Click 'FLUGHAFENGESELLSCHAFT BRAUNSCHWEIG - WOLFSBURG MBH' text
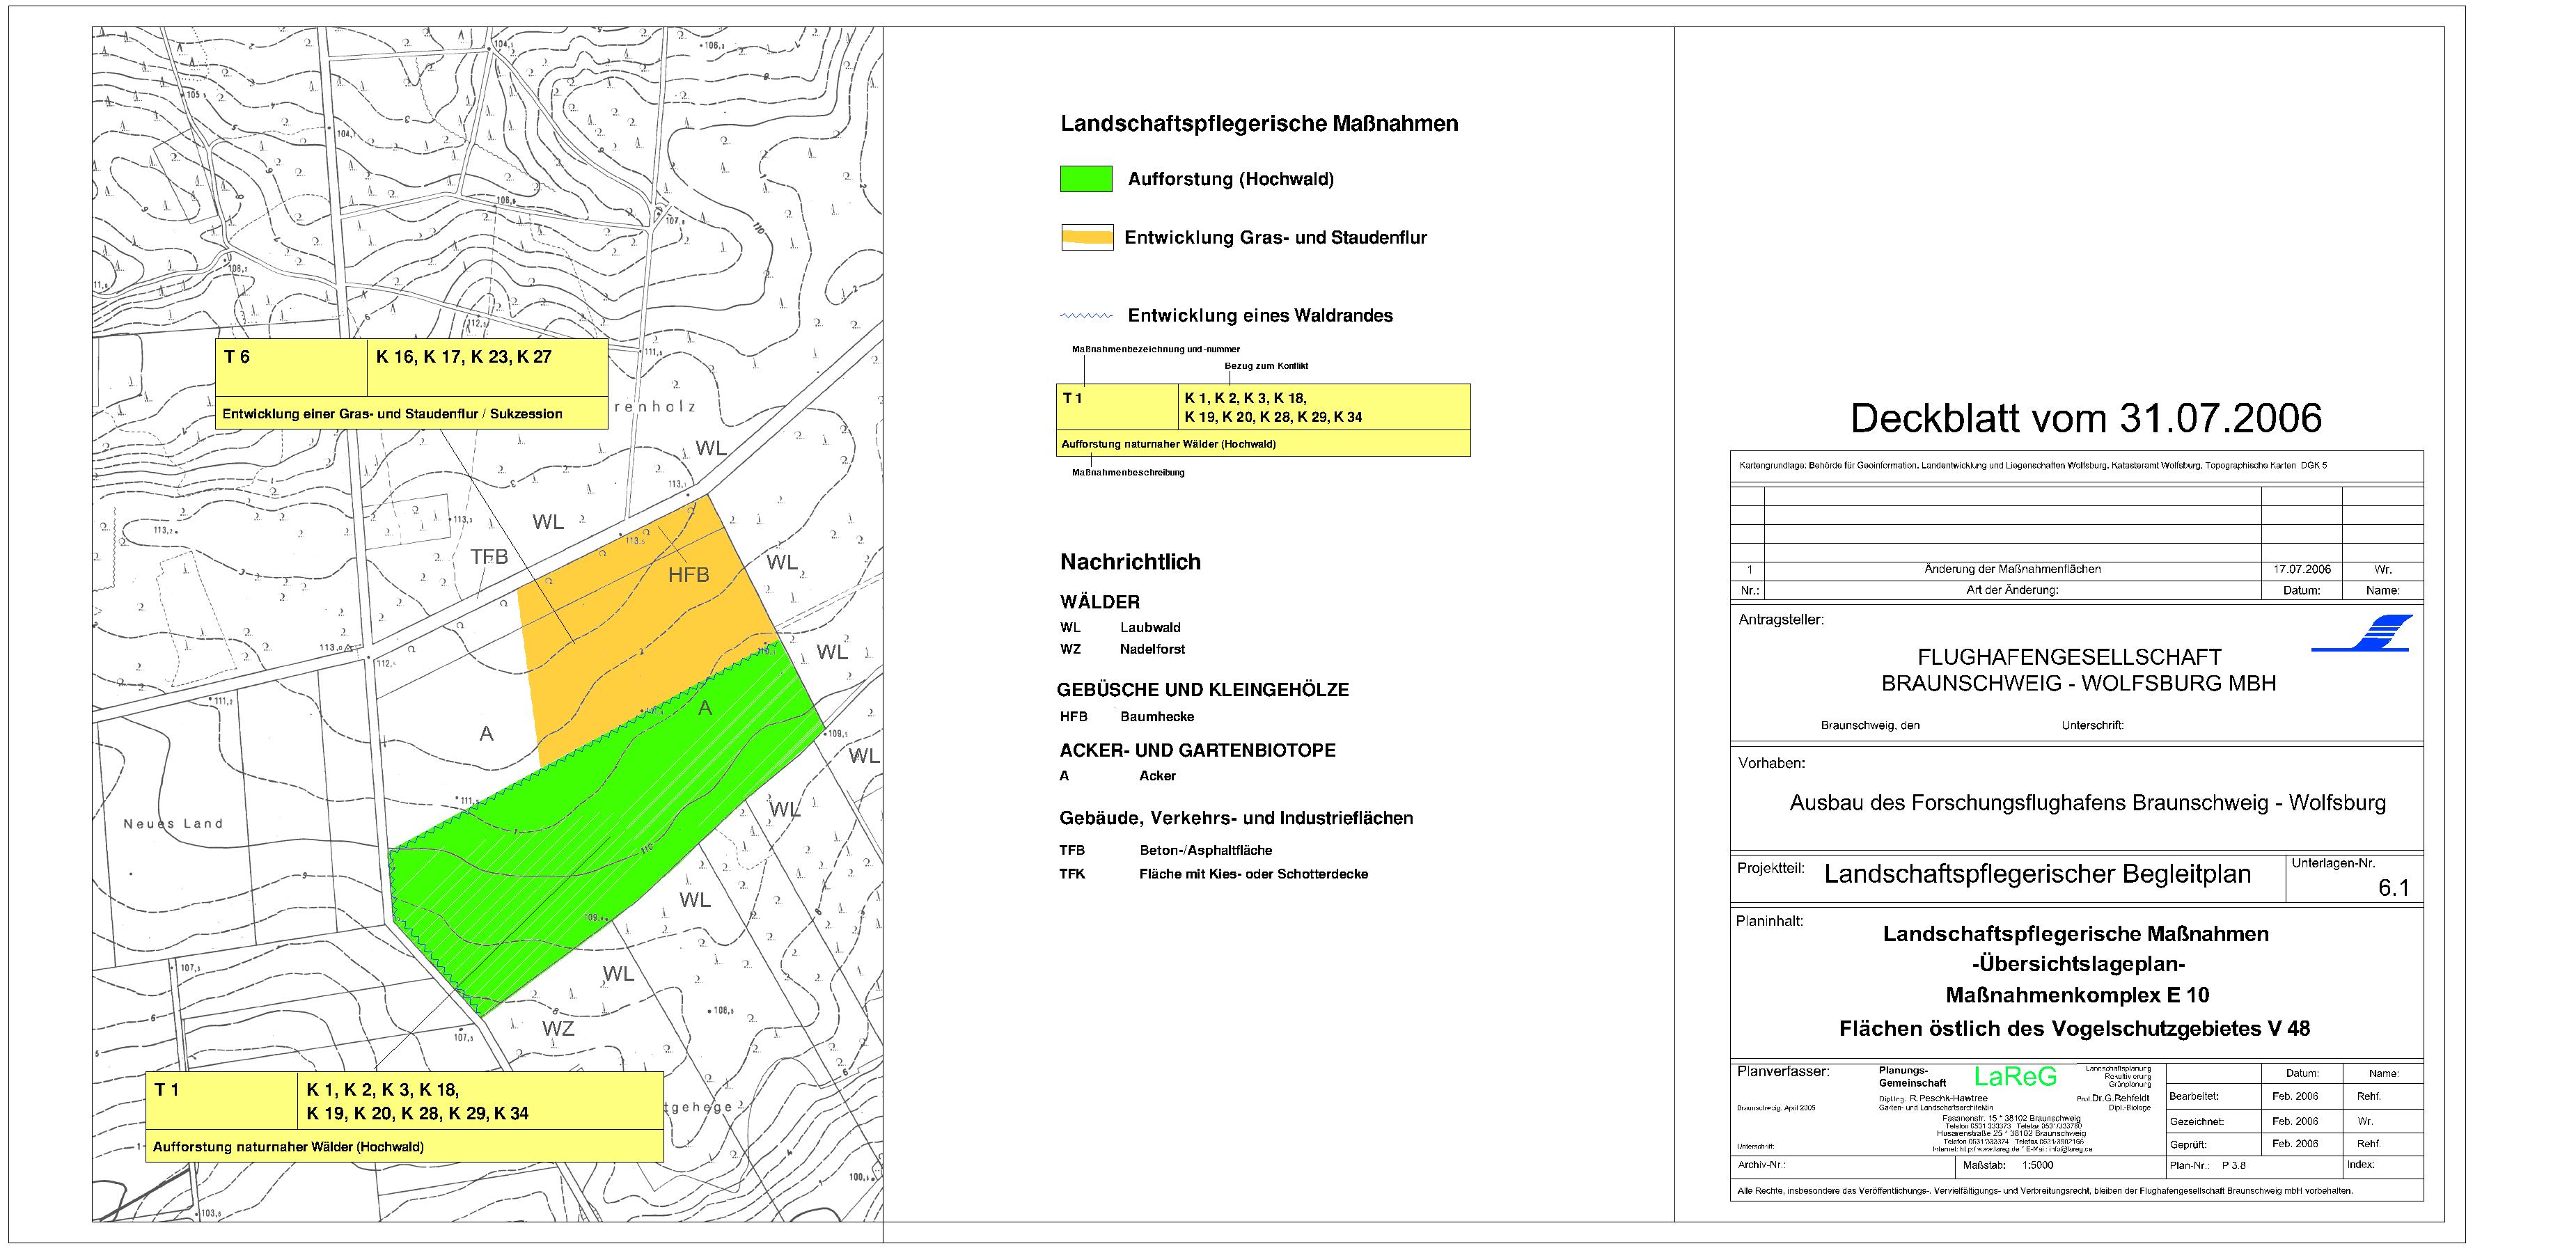The image size is (2576, 1253). (x=2079, y=670)
